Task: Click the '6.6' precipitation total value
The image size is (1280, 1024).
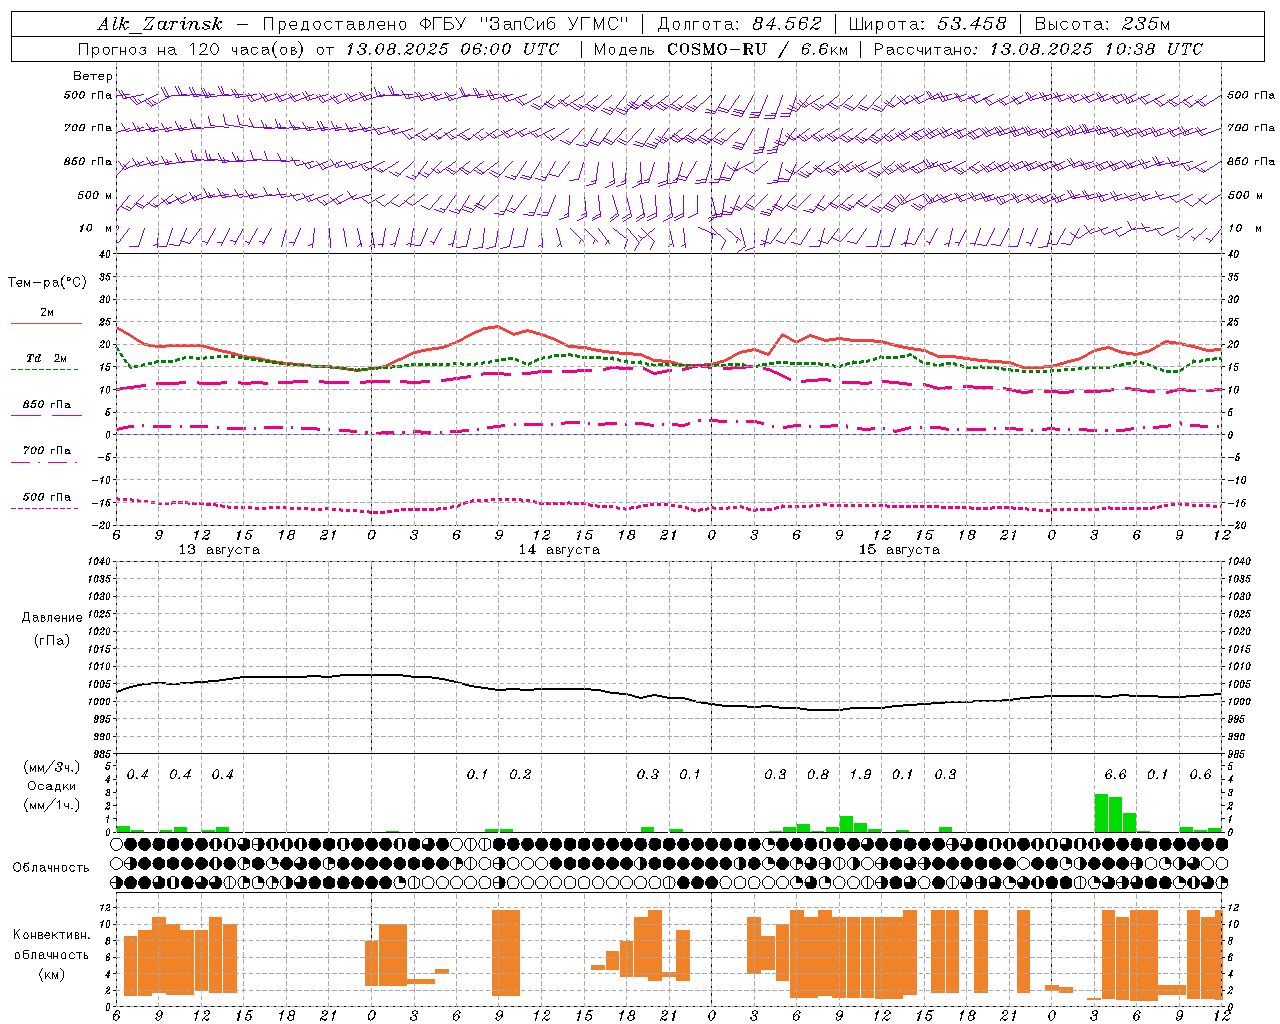Action: pyautogui.click(x=1115, y=775)
